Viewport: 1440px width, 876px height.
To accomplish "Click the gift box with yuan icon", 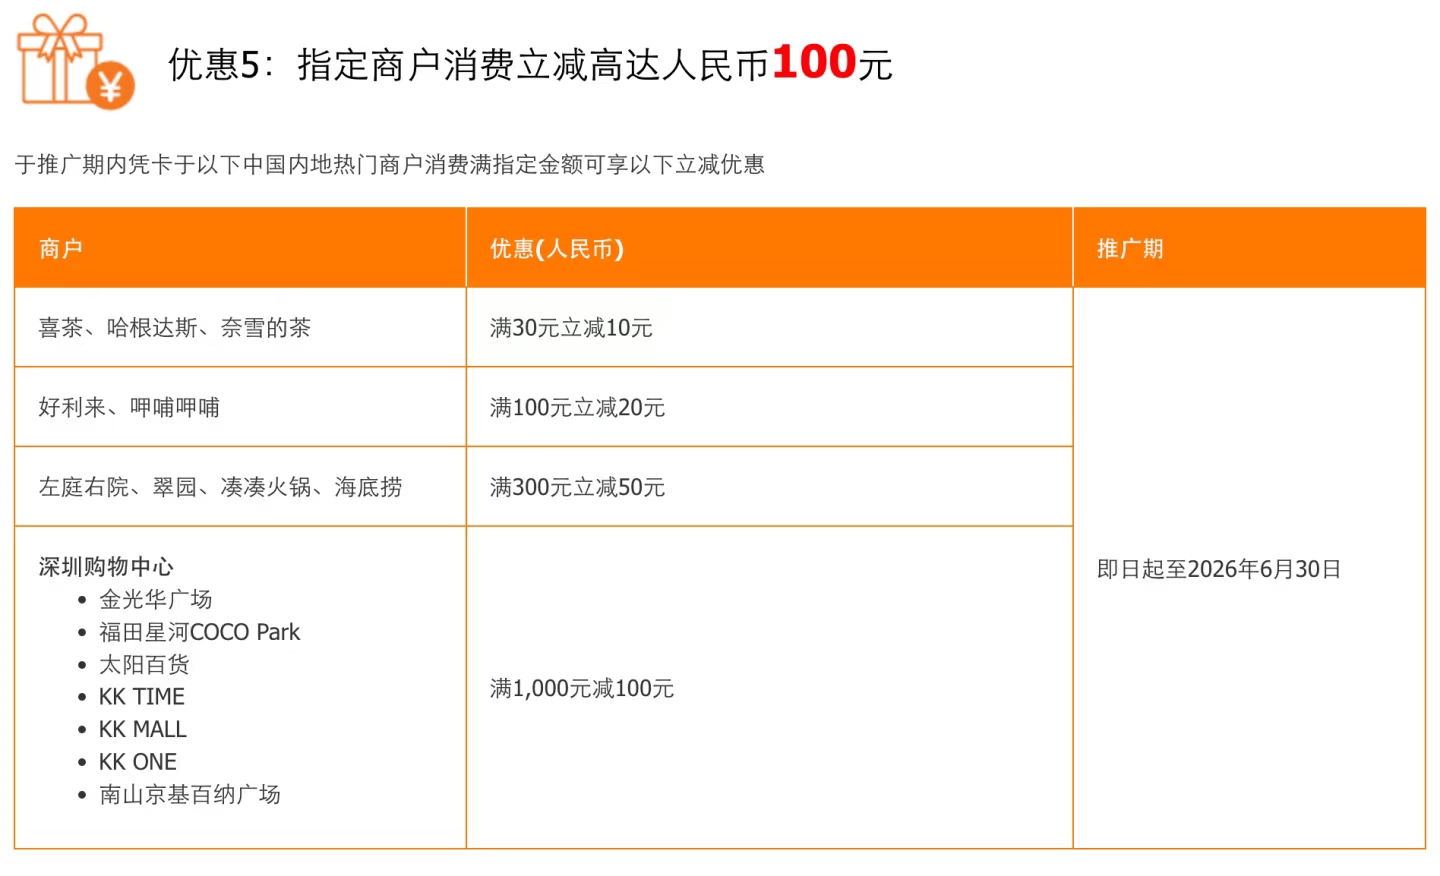I will 75,62.
